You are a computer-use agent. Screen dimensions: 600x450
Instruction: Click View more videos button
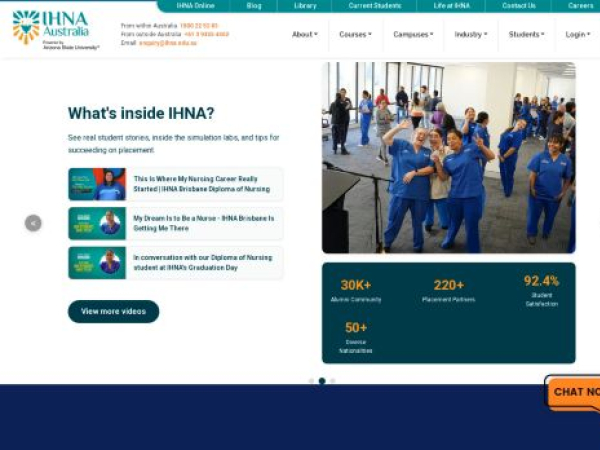(x=114, y=311)
